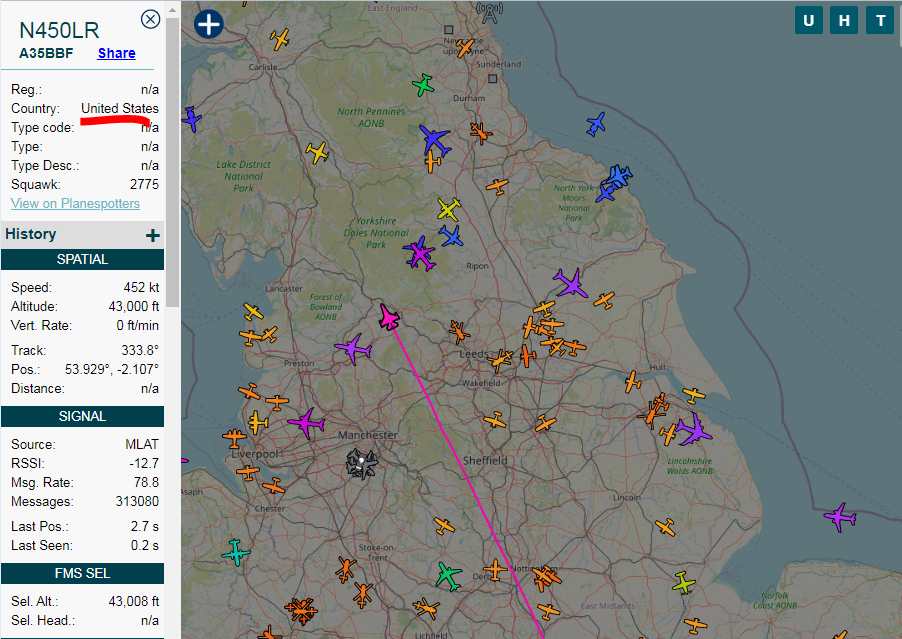Screen dimensions: 902x639
Task: Click the SIGNAL section header
Action: (82, 416)
